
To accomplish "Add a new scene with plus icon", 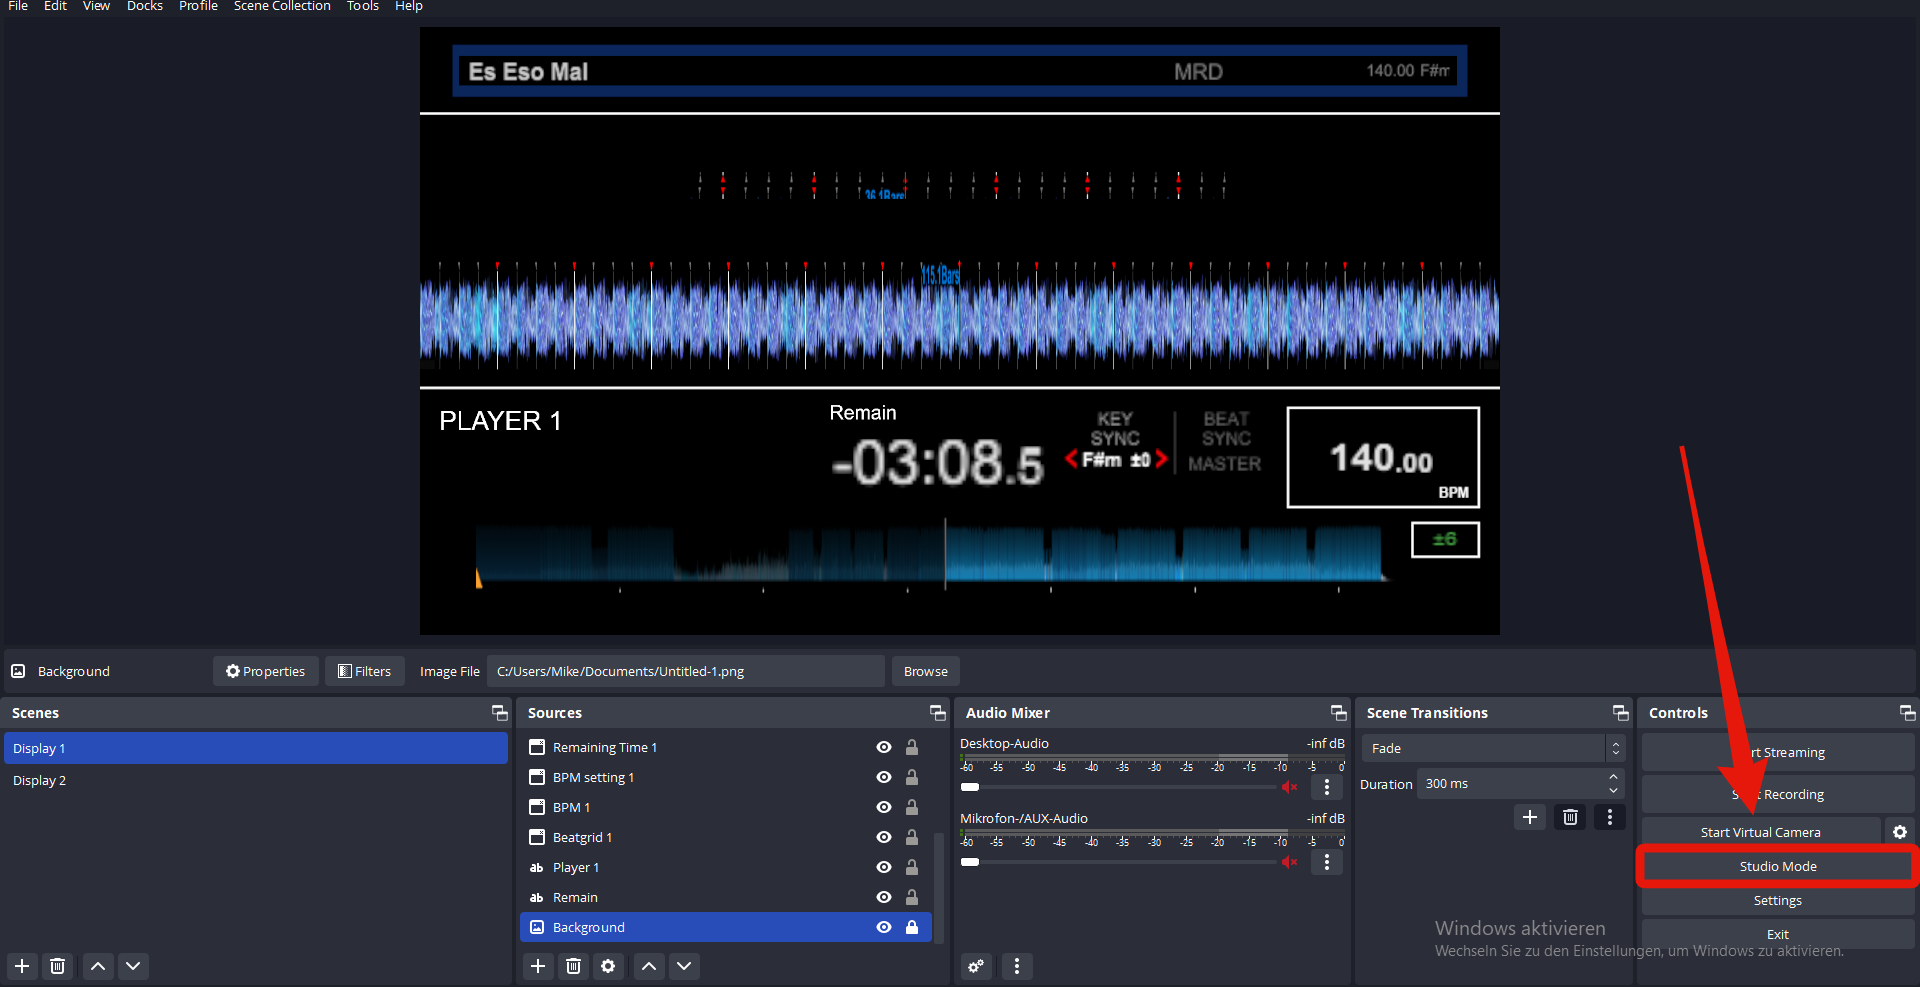I will [x=22, y=966].
